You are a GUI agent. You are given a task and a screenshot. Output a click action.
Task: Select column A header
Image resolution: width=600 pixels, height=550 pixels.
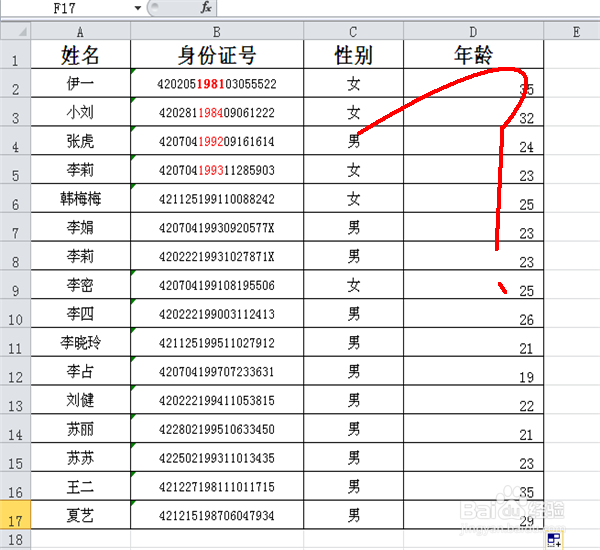[81, 31]
